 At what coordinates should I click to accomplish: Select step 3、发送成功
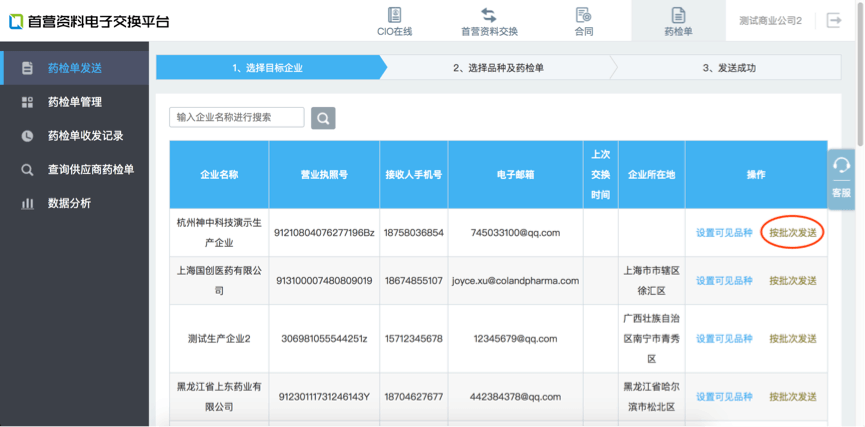(729, 68)
